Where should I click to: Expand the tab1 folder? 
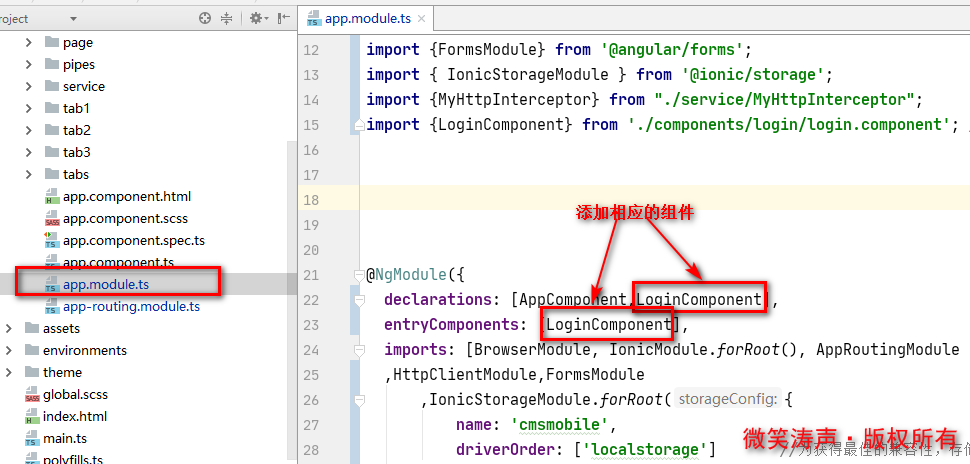[x=28, y=108]
